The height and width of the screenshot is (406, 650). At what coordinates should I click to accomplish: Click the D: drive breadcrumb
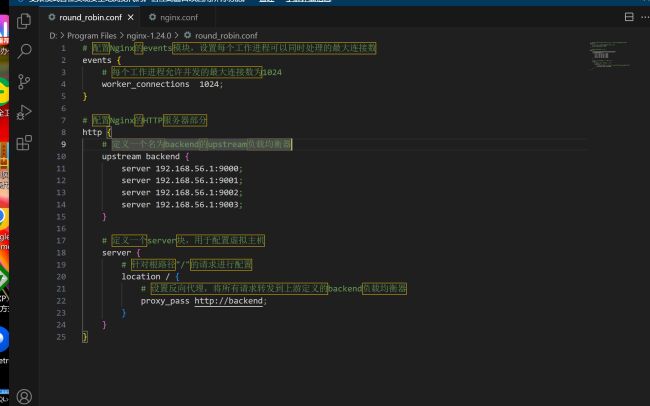[x=53, y=35]
